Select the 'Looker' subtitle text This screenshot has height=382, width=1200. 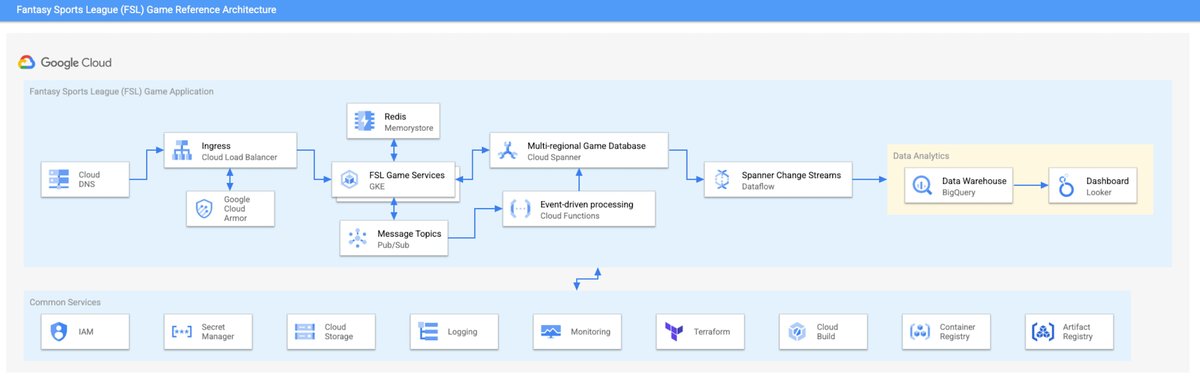point(1099,192)
